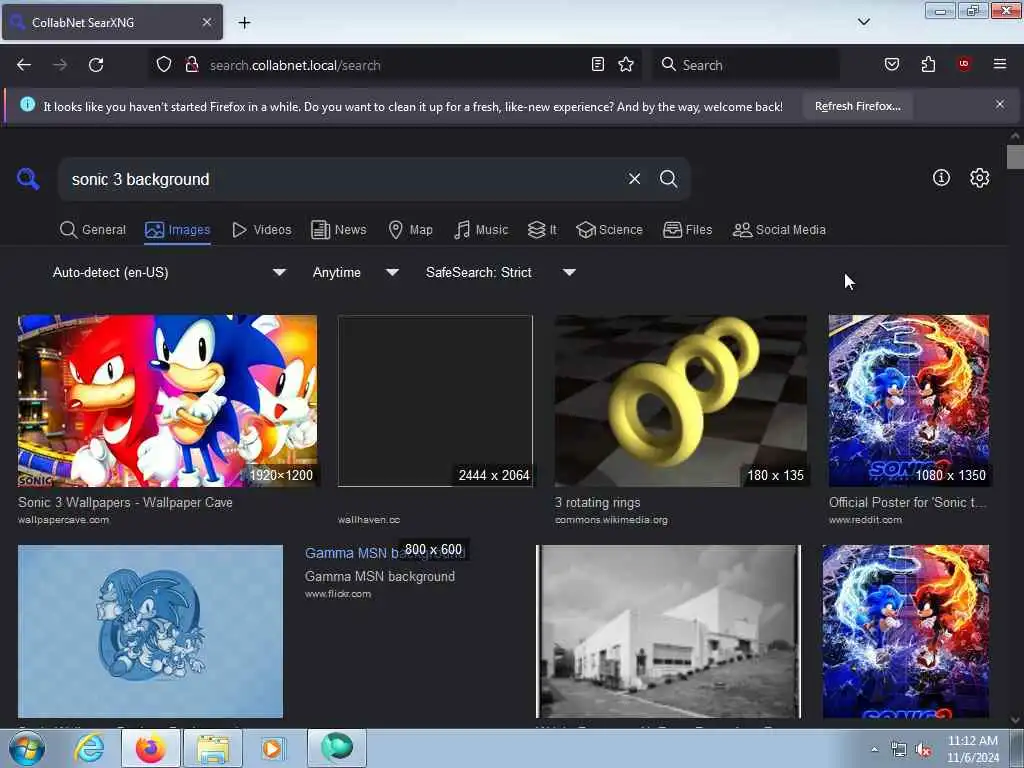
Task: Open SearXNG preferences gear icon
Action: pyautogui.click(x=979, y=178)
